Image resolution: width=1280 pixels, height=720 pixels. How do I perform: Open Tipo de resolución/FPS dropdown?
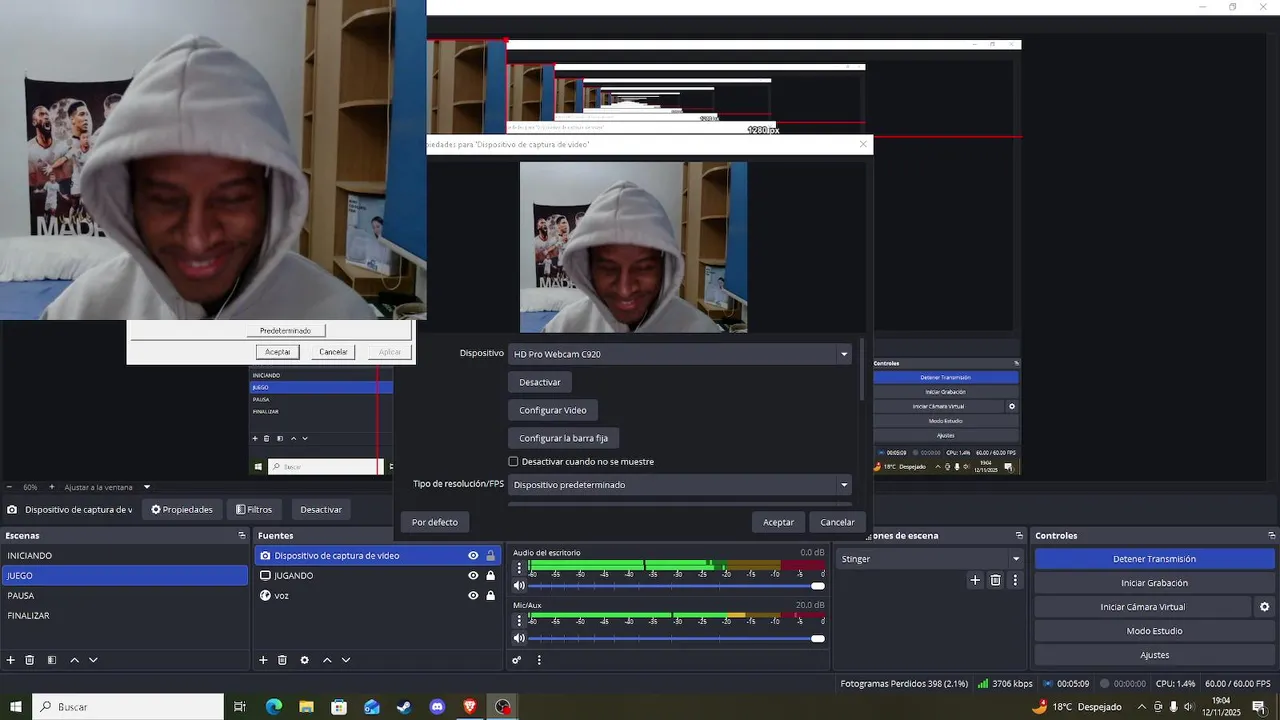pos(680,485)
